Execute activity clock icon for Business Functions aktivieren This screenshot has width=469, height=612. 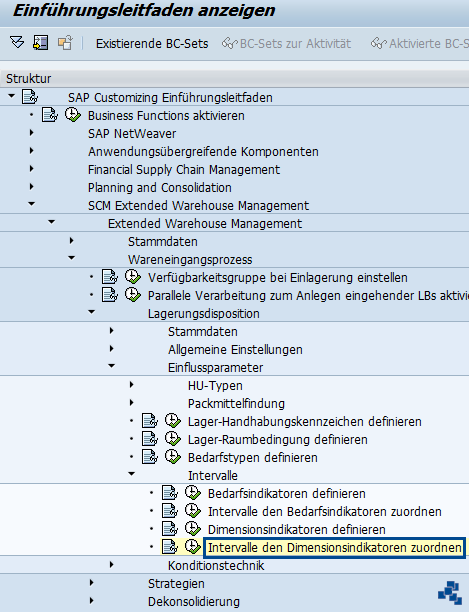coord(73,115)
